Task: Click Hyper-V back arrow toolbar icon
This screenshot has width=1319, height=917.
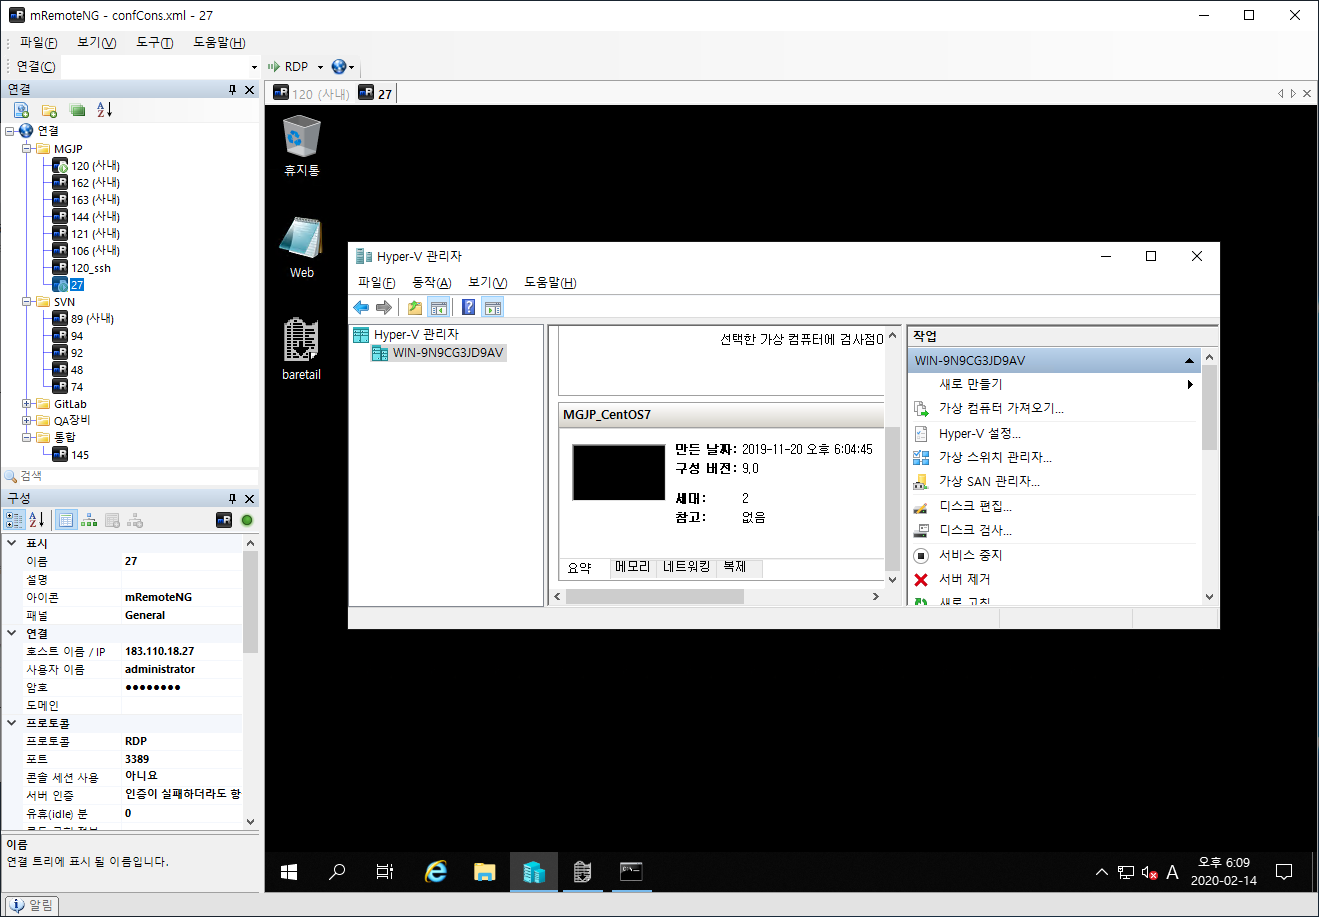Action: 361,308
